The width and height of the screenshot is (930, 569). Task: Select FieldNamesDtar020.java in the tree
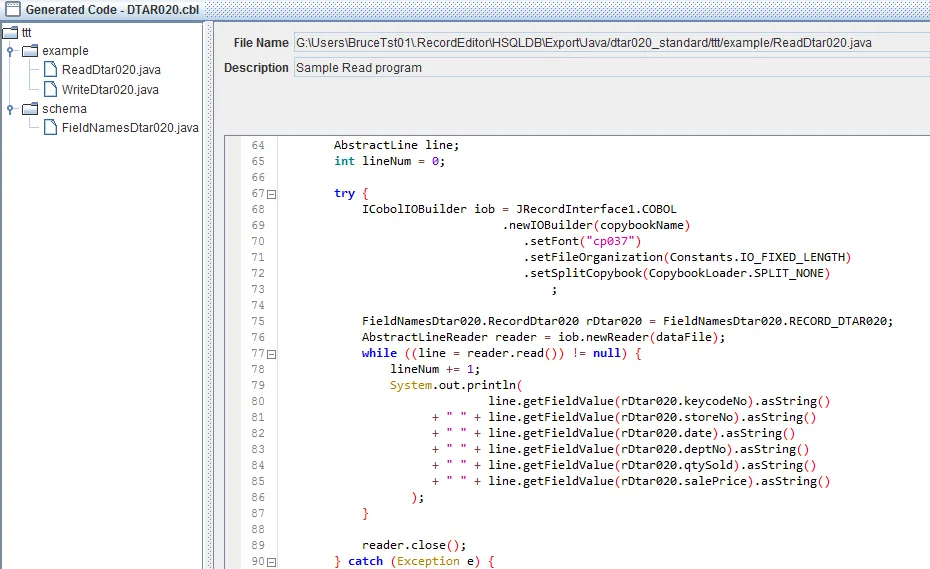130,128
